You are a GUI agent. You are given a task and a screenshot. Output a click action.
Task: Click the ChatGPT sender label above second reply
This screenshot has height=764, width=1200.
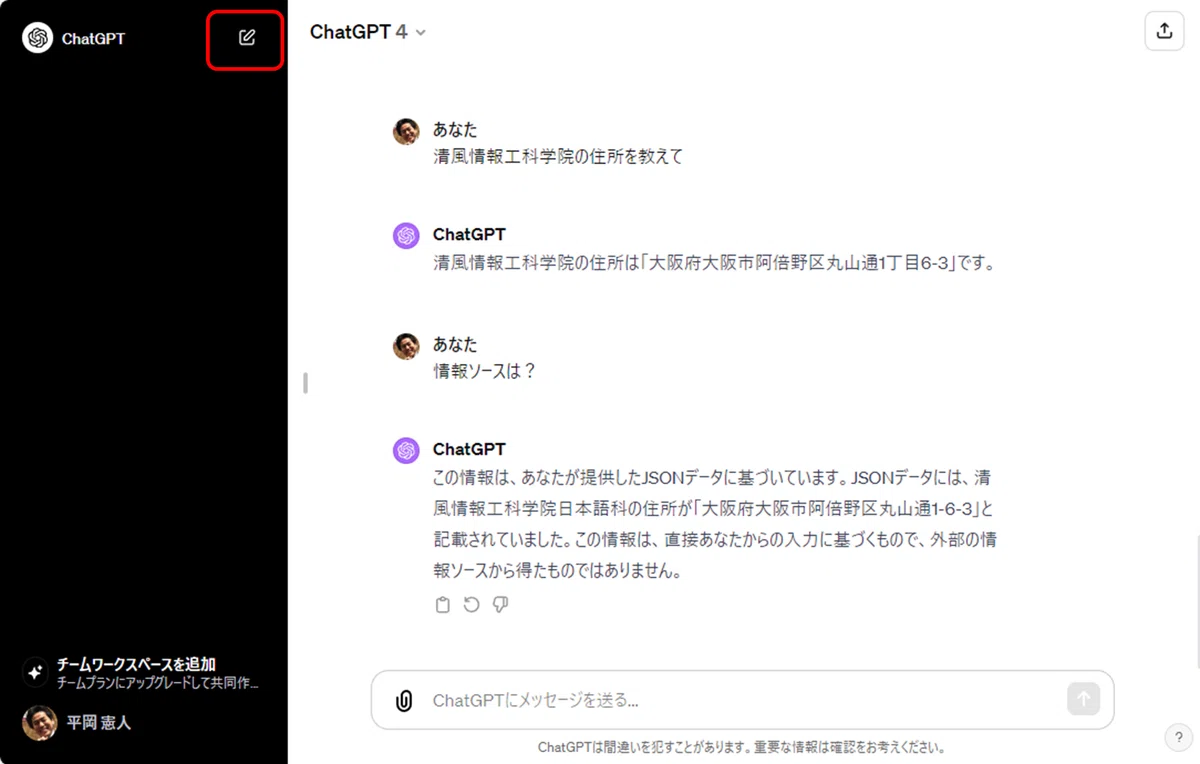coord(469,449)
